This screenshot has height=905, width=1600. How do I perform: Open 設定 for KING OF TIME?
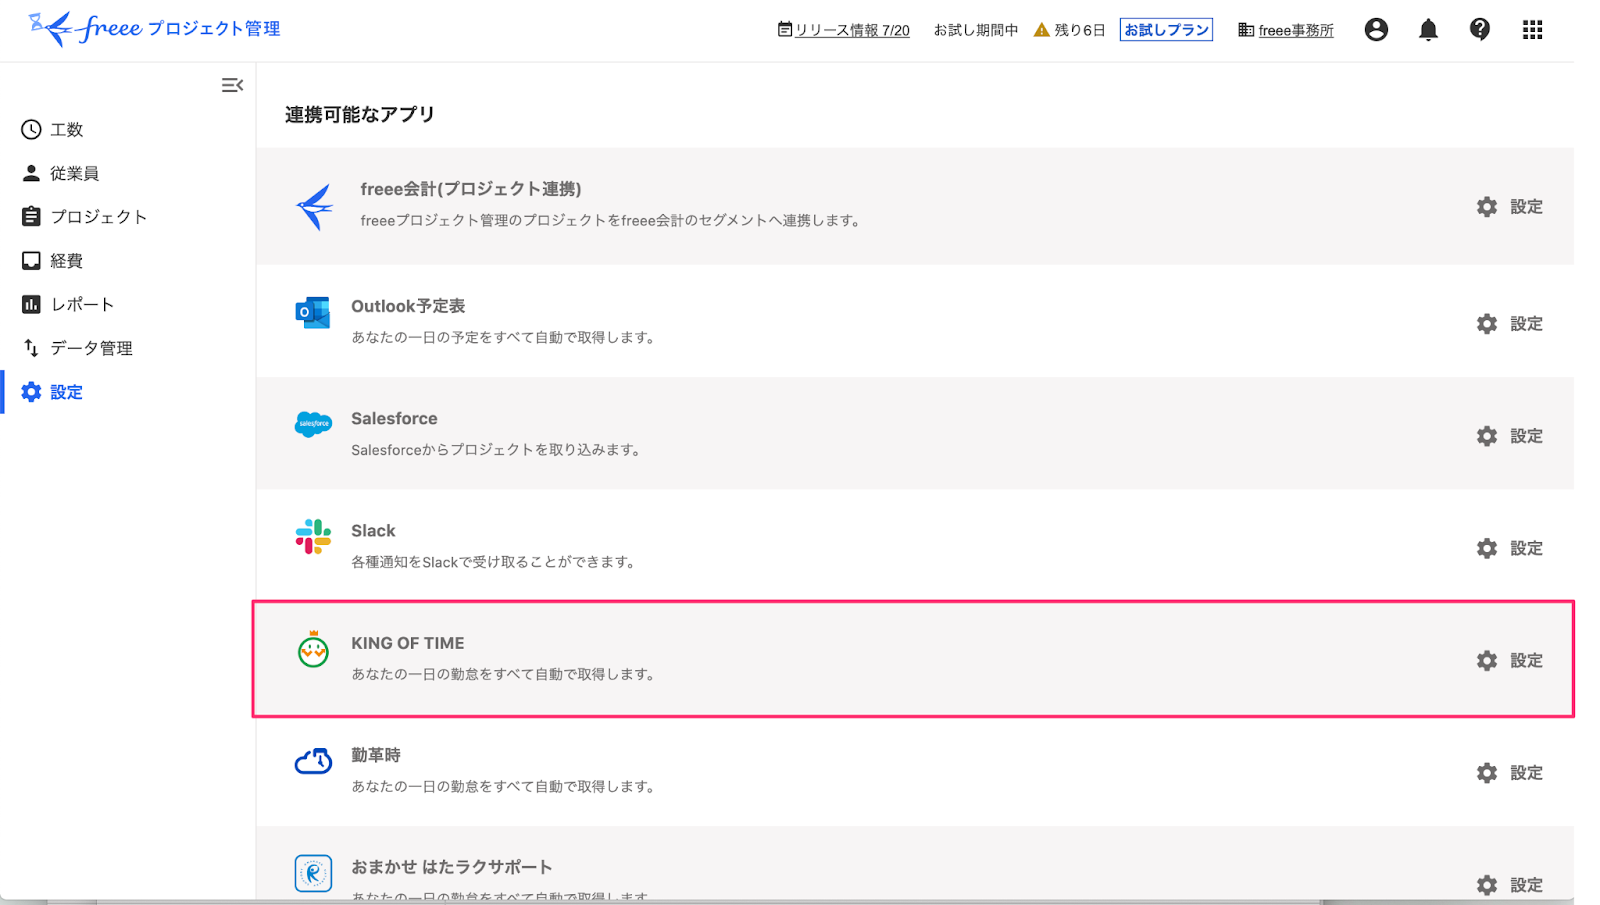pos(1509,661)
